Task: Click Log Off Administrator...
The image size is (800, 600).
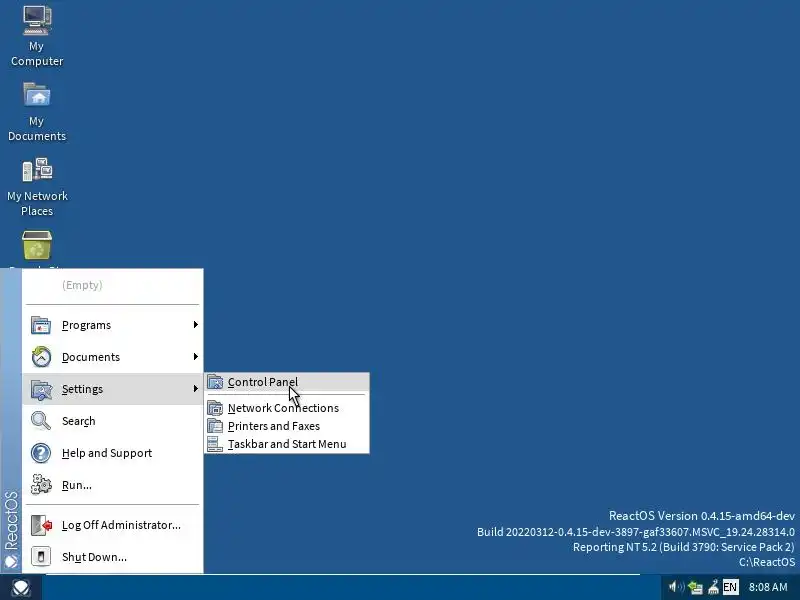Action: tap(113, 525)
